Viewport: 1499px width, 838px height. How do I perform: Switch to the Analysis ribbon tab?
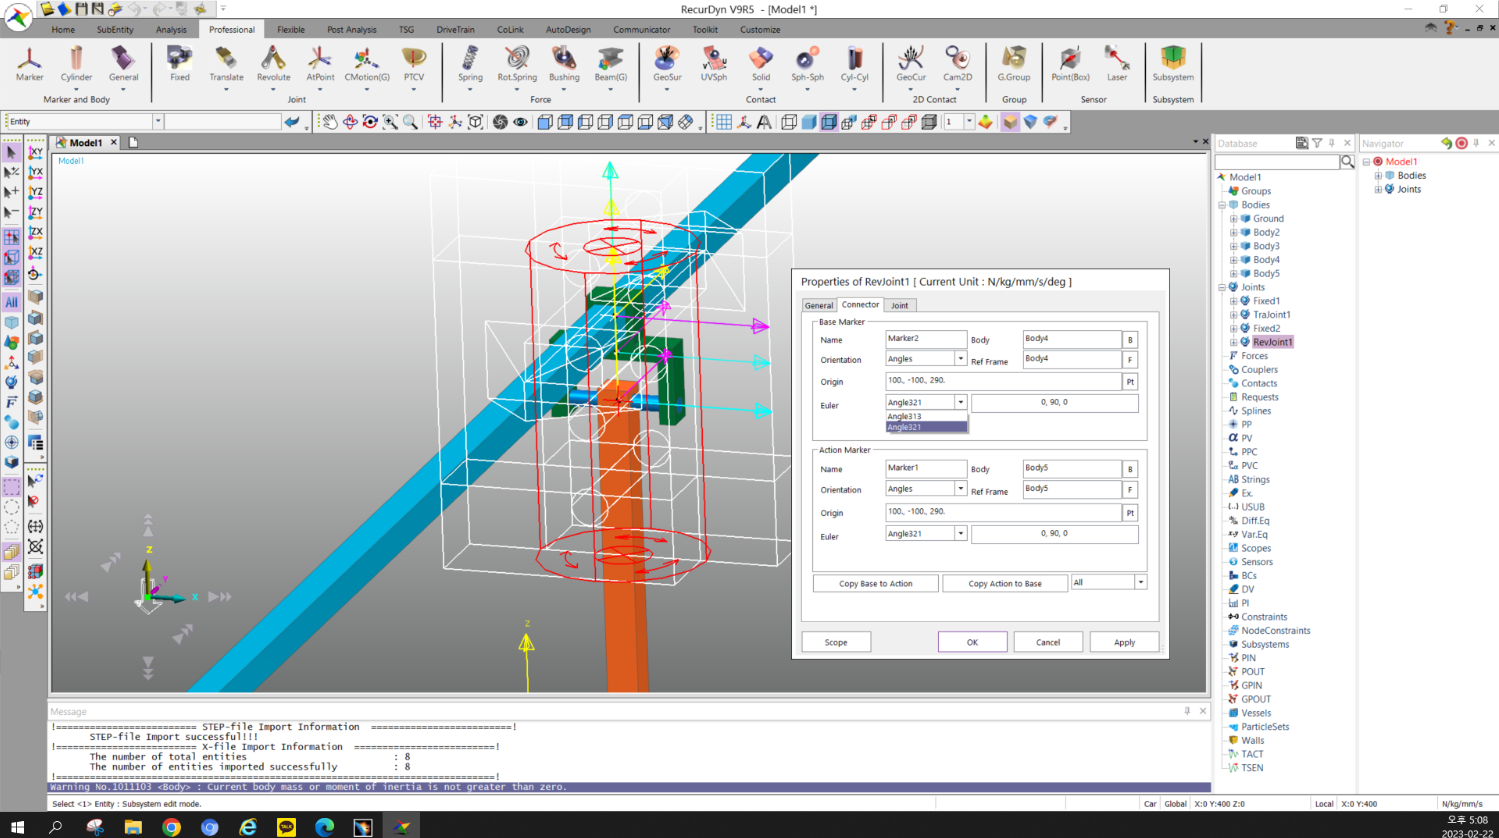coord(171,30)
